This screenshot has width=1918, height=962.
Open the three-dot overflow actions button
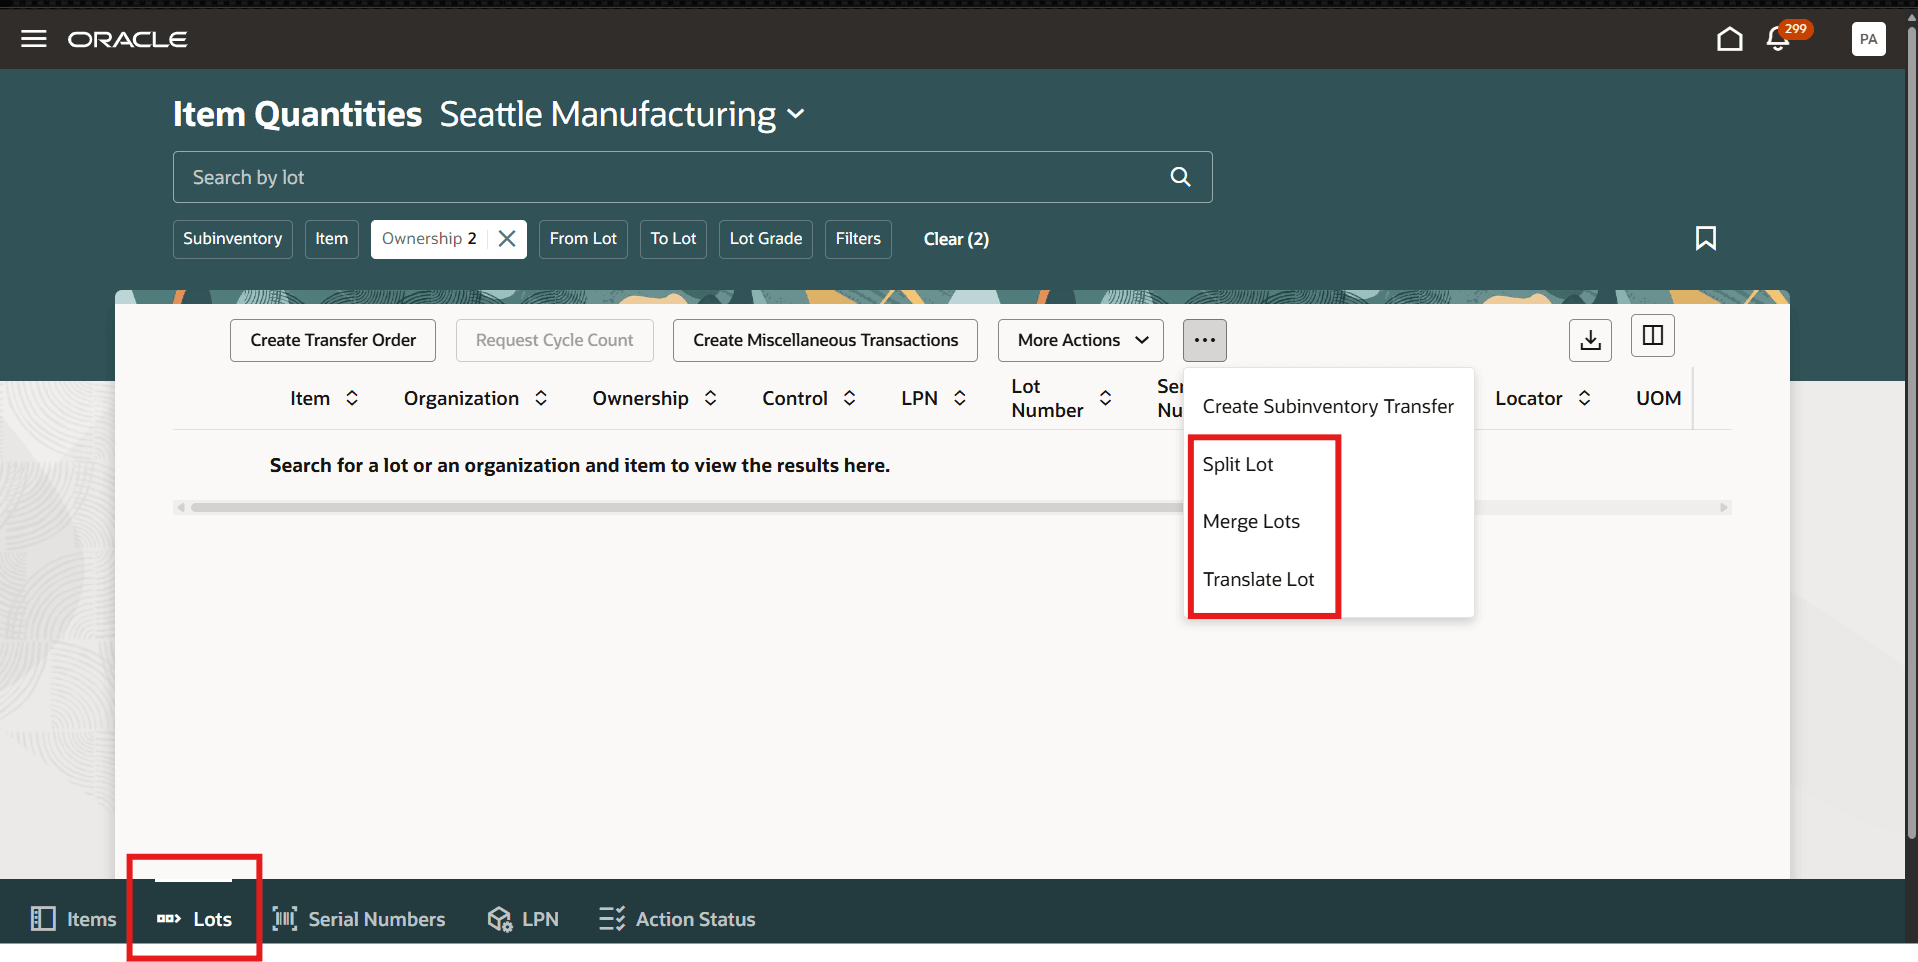point(1204,340)
